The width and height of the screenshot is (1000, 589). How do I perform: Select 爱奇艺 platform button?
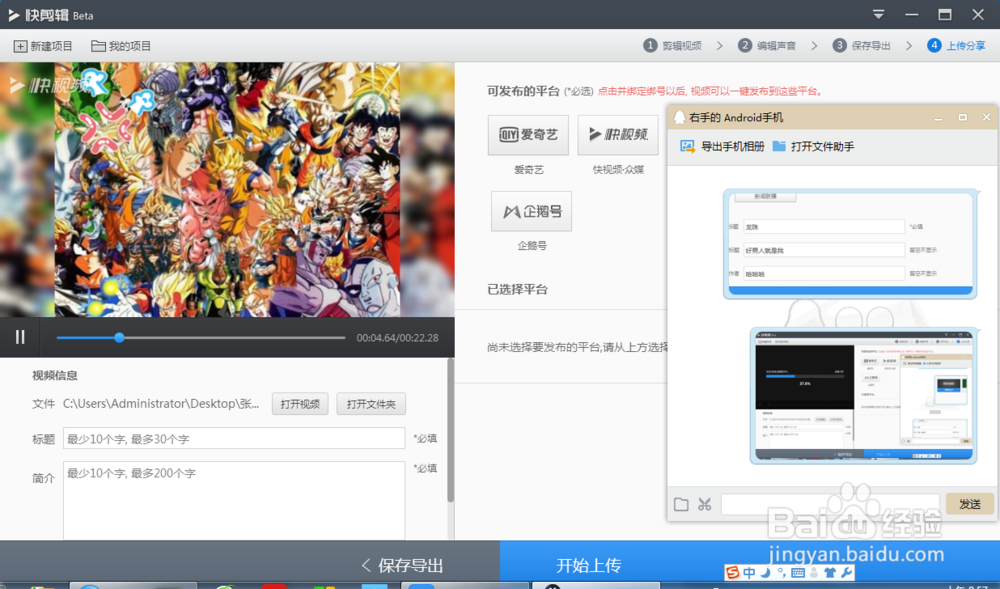pyautogui.click(x=528, y=135)
